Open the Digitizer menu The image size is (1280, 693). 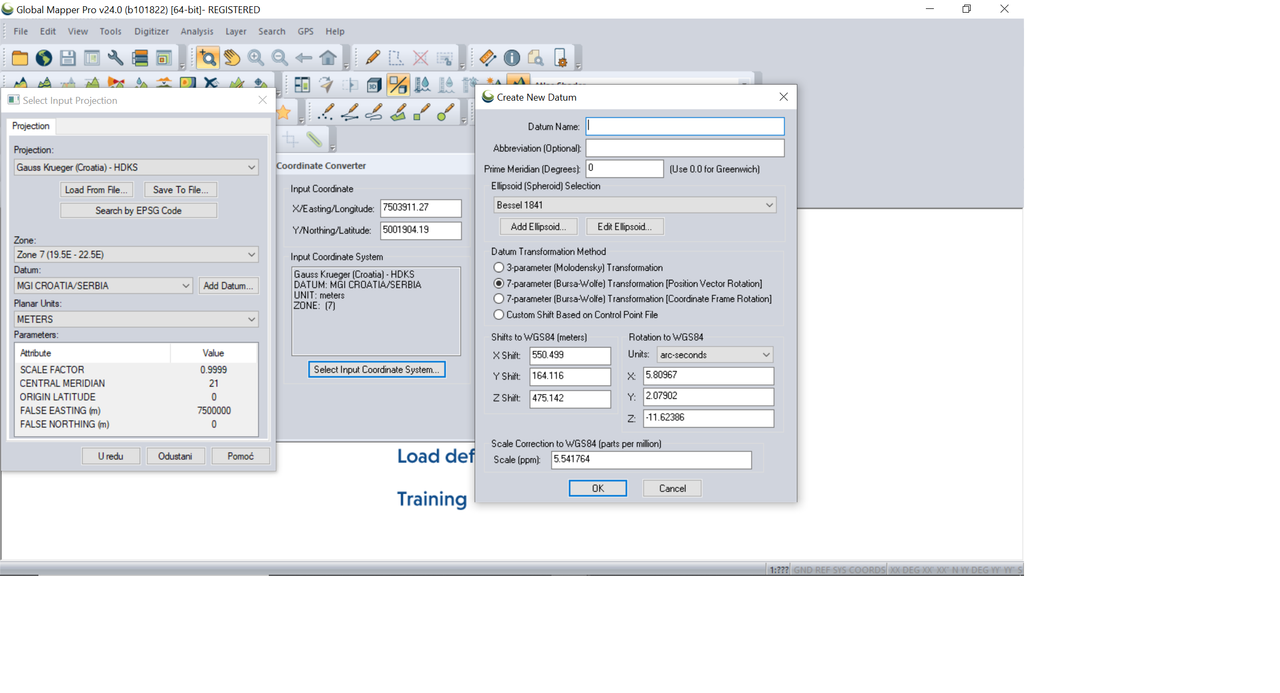tap(151, 31)
